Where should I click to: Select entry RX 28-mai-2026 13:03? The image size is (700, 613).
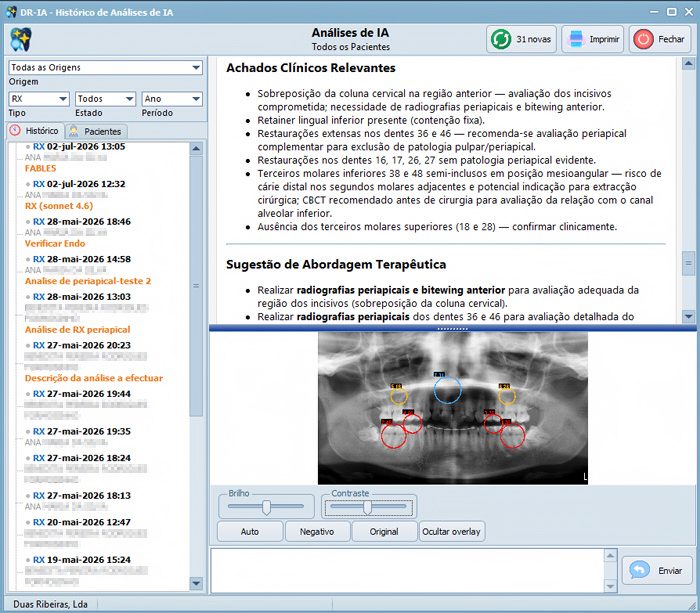[x=82, y=296]
